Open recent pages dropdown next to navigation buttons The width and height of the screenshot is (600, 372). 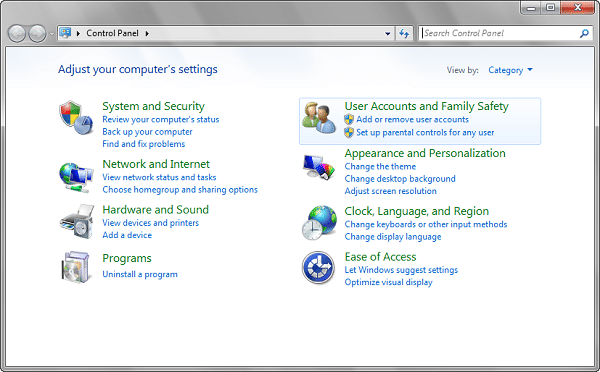coord(52,34)
